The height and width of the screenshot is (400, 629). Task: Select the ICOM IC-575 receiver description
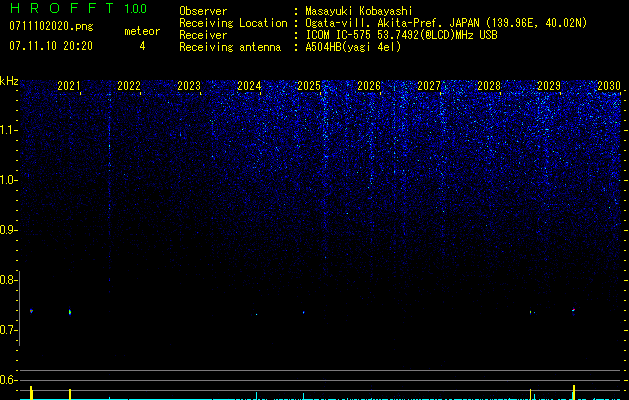tap(401, 35)
